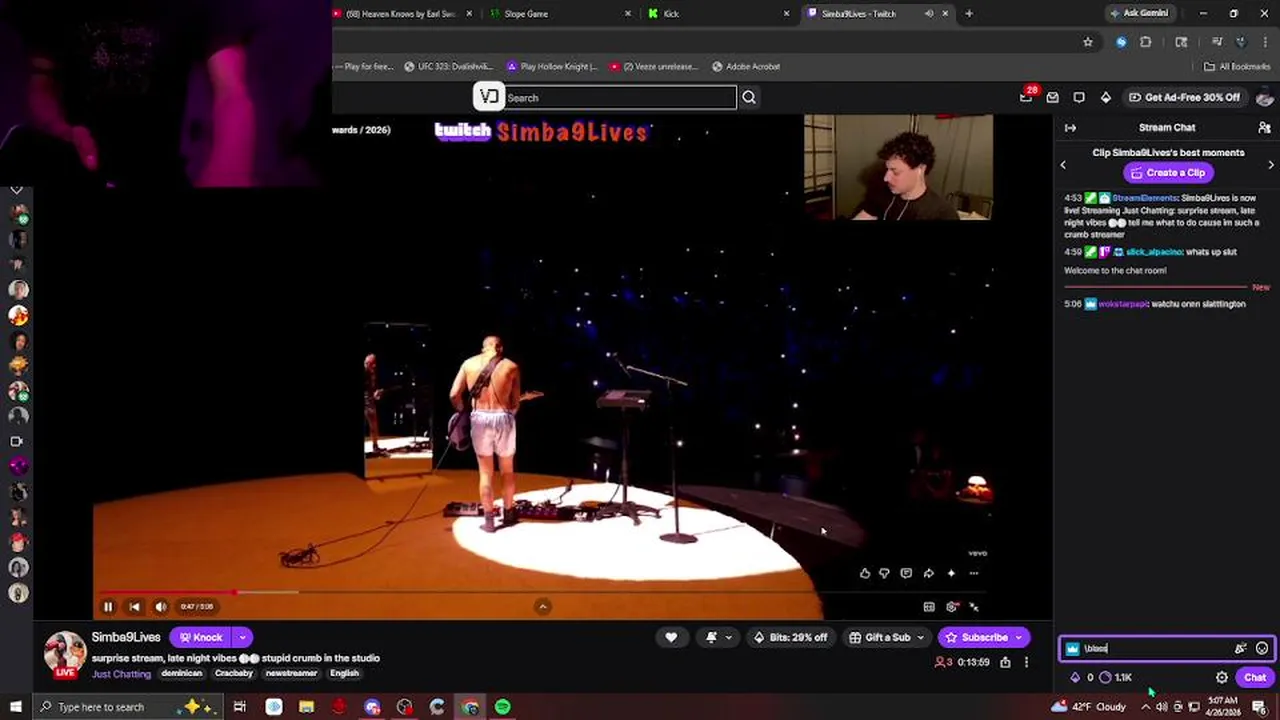Screen dimensions: 1280x720
Task: Click the search magnifier button
Action: [749, 97]
